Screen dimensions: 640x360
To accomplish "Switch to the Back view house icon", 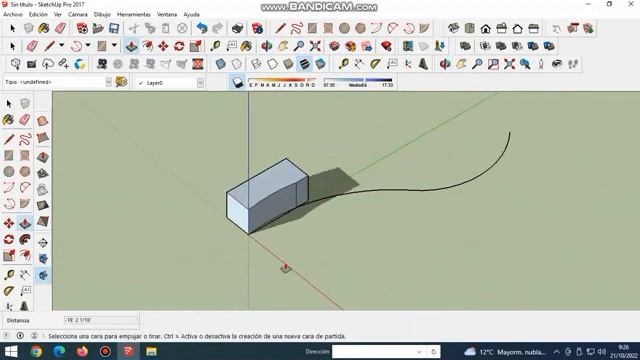I will (518, 28).
